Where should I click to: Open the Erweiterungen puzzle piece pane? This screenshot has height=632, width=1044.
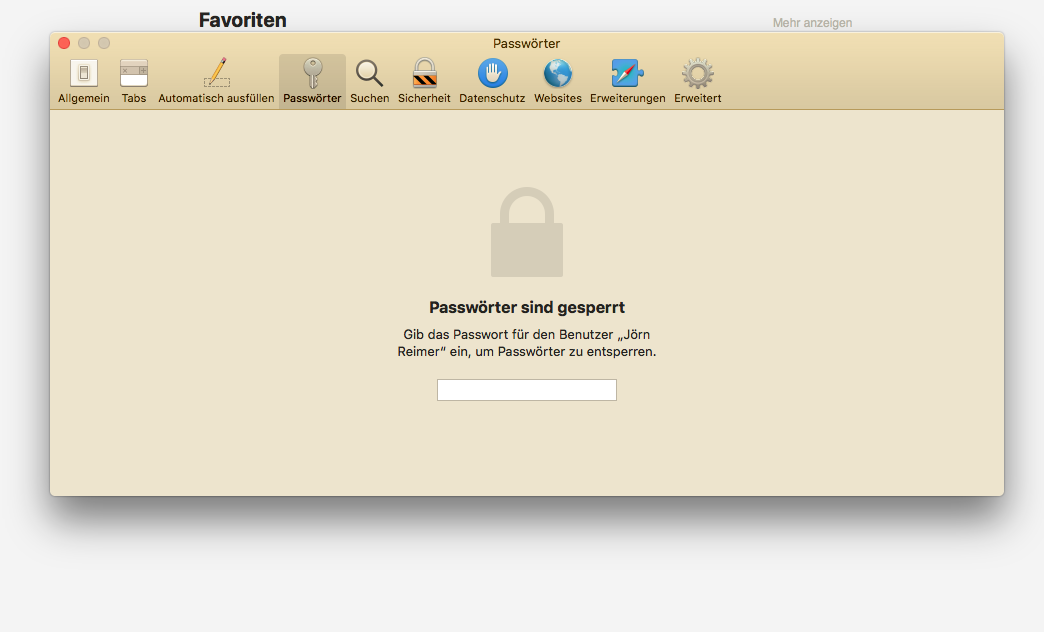pyautogui.click(x=627, y=81)
